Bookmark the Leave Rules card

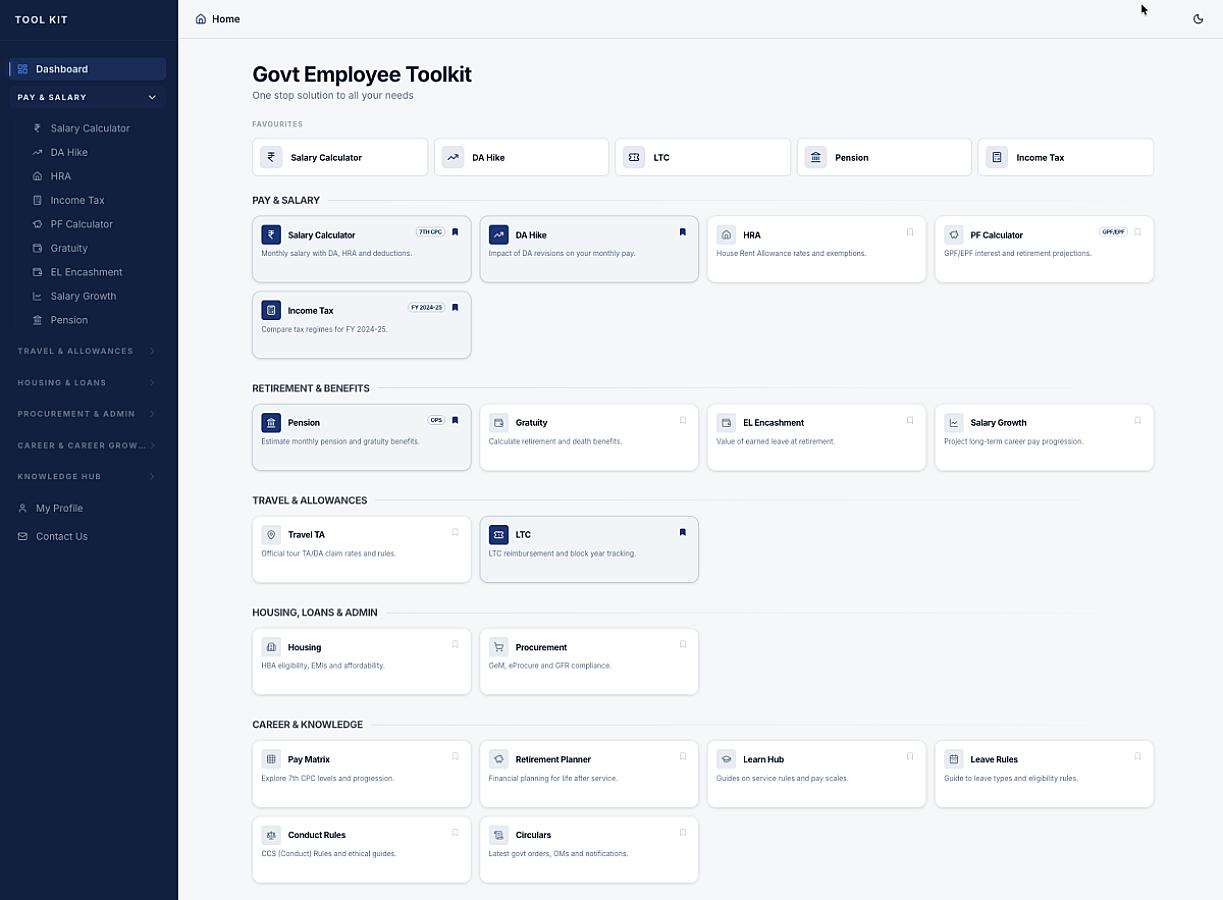coord(1138,756)
